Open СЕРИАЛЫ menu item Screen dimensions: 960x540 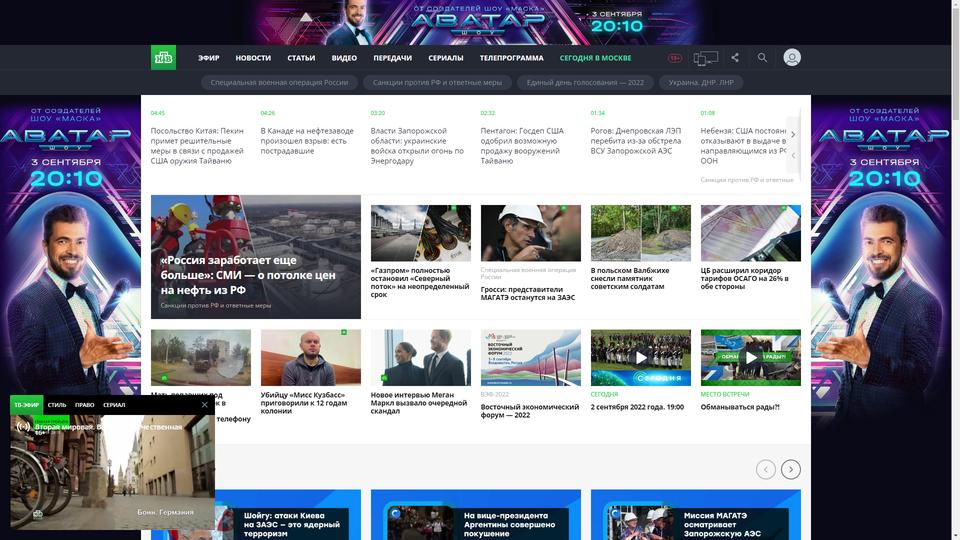point(446,58)
